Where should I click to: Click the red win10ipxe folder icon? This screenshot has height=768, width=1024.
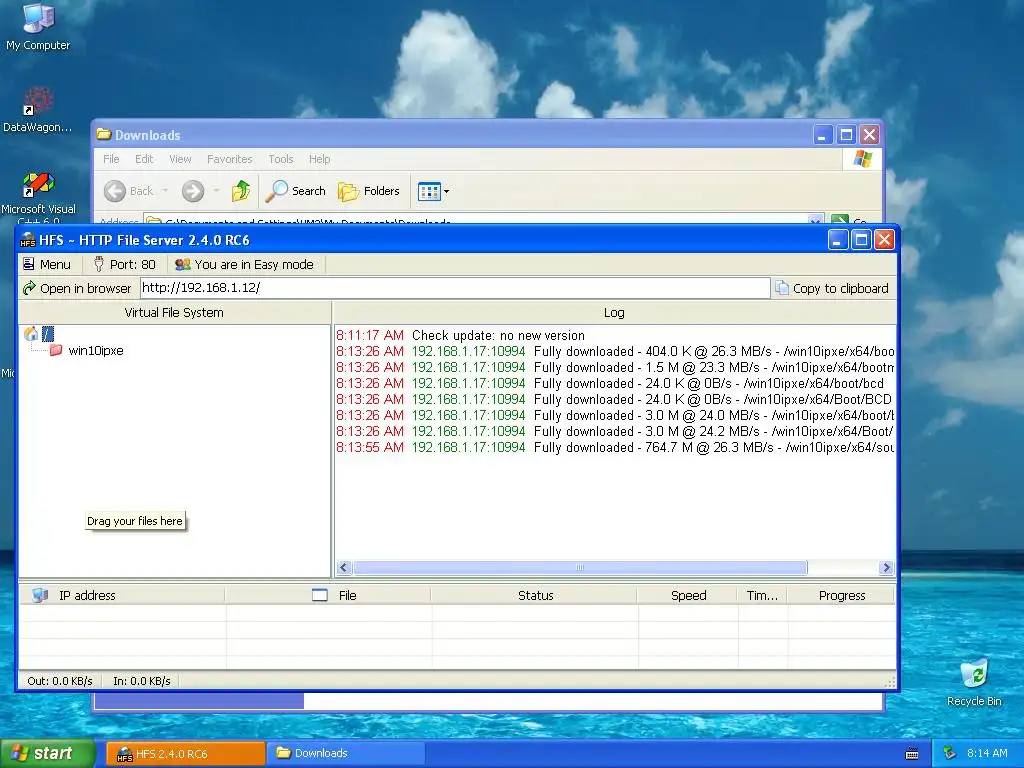(56, 350)
